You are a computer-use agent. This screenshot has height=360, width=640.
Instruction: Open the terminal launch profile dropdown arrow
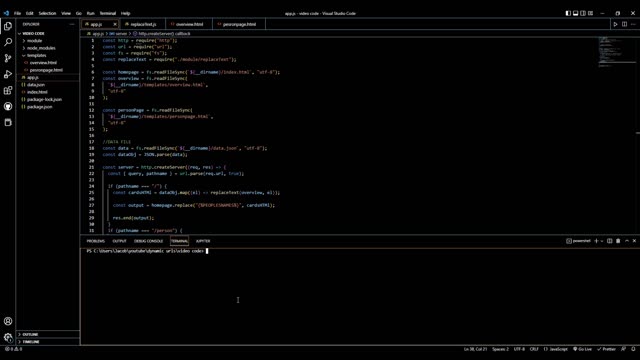(x=602, y=241)
